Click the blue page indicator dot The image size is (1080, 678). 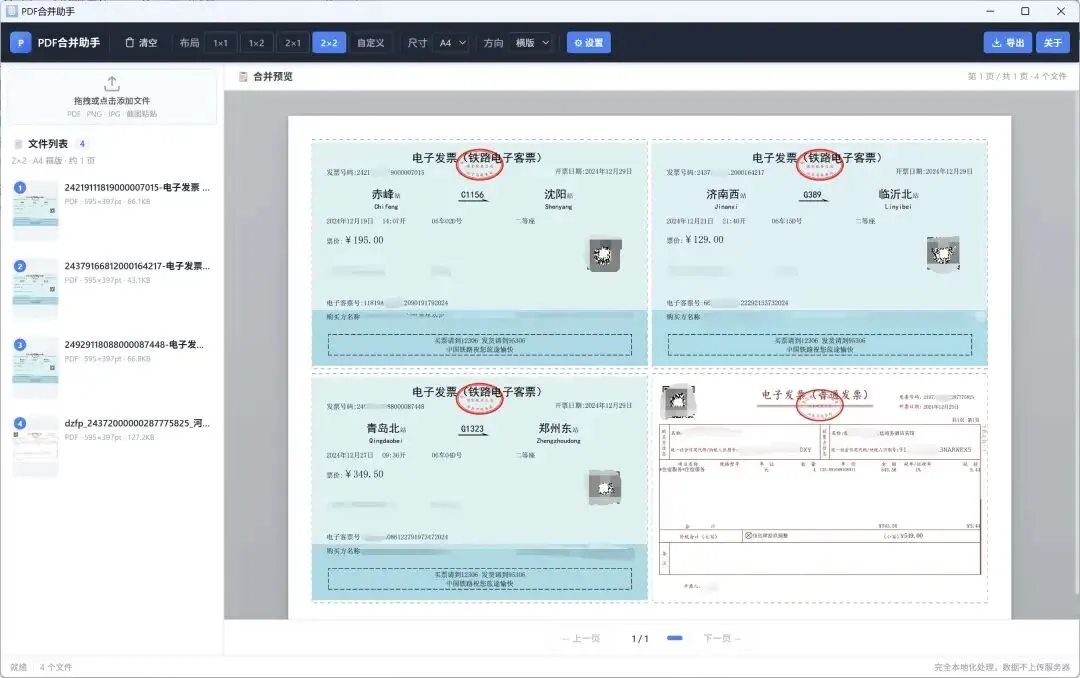tap(675, 638)
